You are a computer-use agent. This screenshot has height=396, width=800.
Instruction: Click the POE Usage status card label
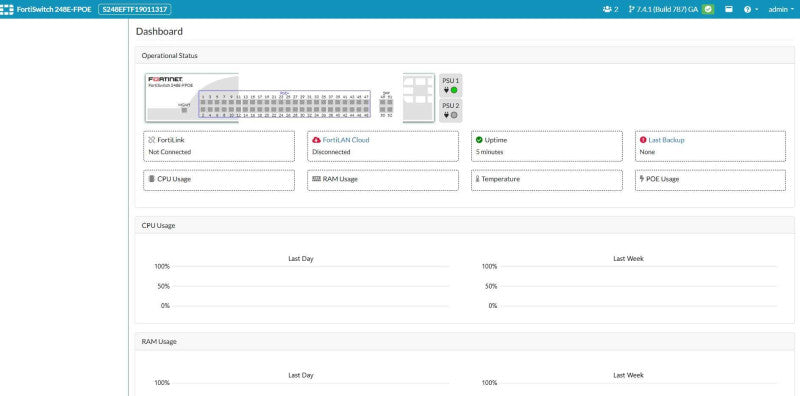click(x=662, y=179)
